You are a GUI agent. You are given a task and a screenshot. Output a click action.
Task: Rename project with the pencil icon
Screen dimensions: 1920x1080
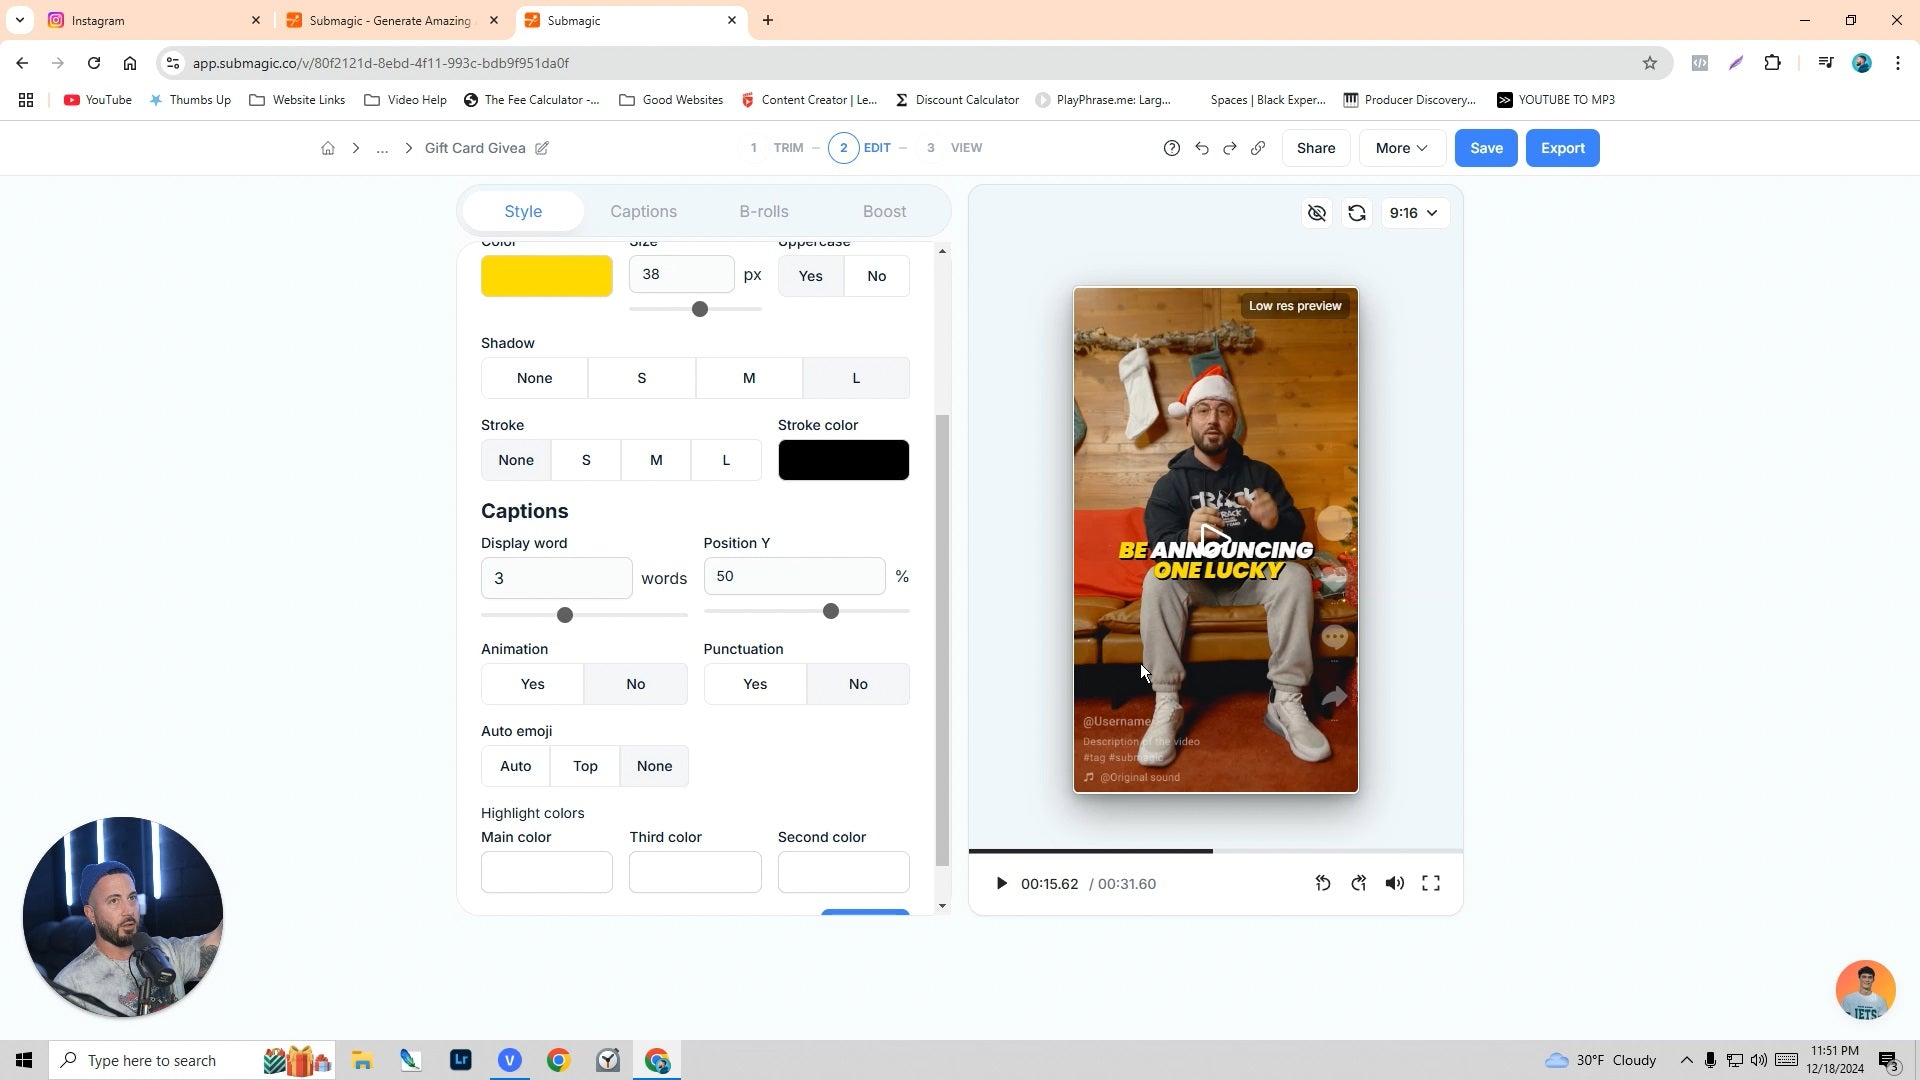[542, 148]
